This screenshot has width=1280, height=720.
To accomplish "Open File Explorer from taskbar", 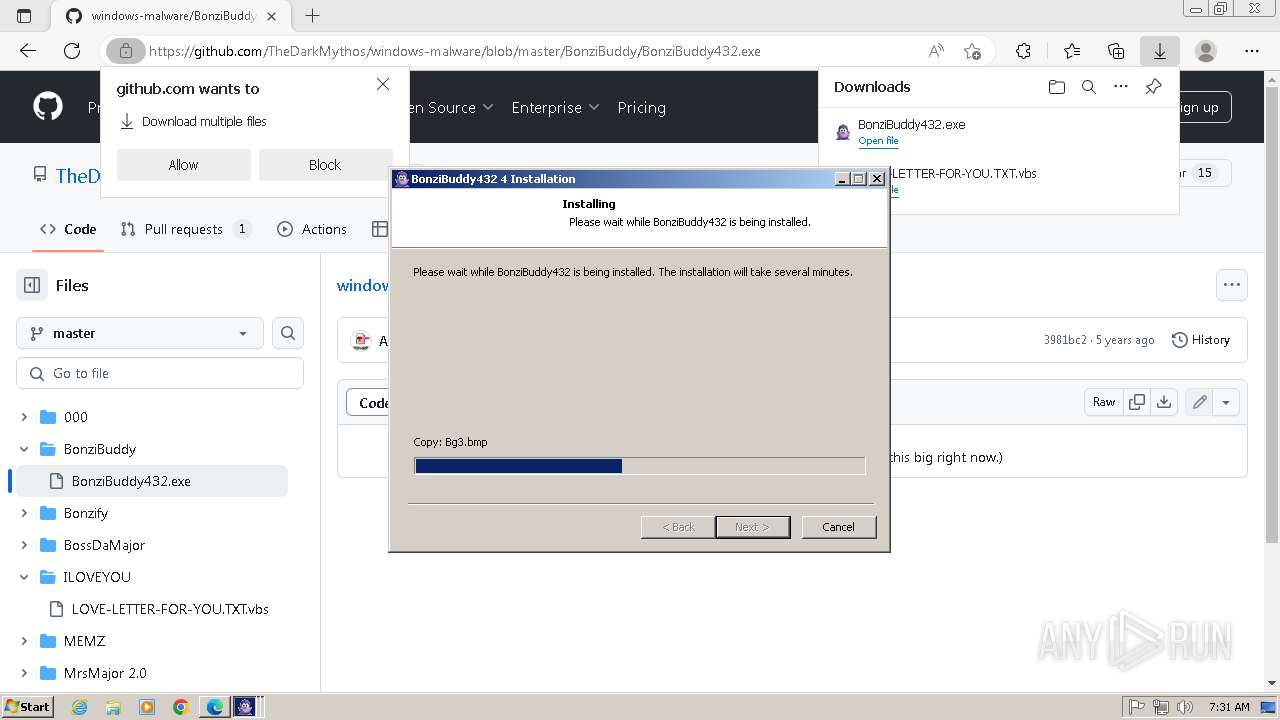I will 113,707.
